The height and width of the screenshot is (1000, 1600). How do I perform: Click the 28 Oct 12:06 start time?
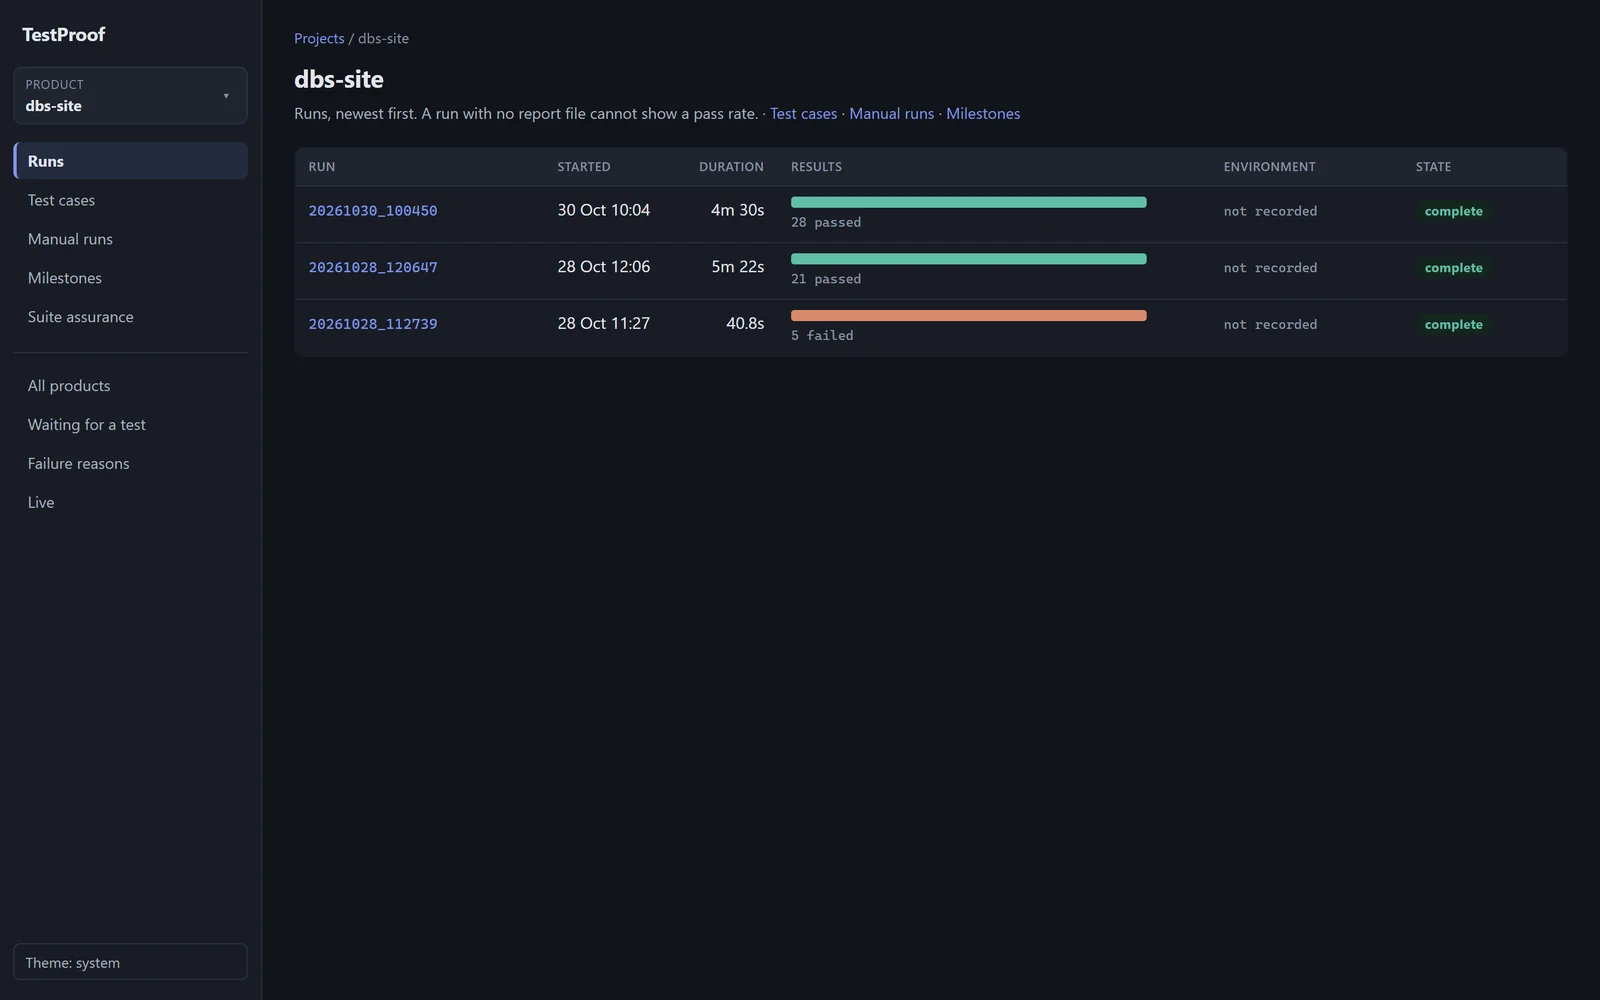[604, 267]
